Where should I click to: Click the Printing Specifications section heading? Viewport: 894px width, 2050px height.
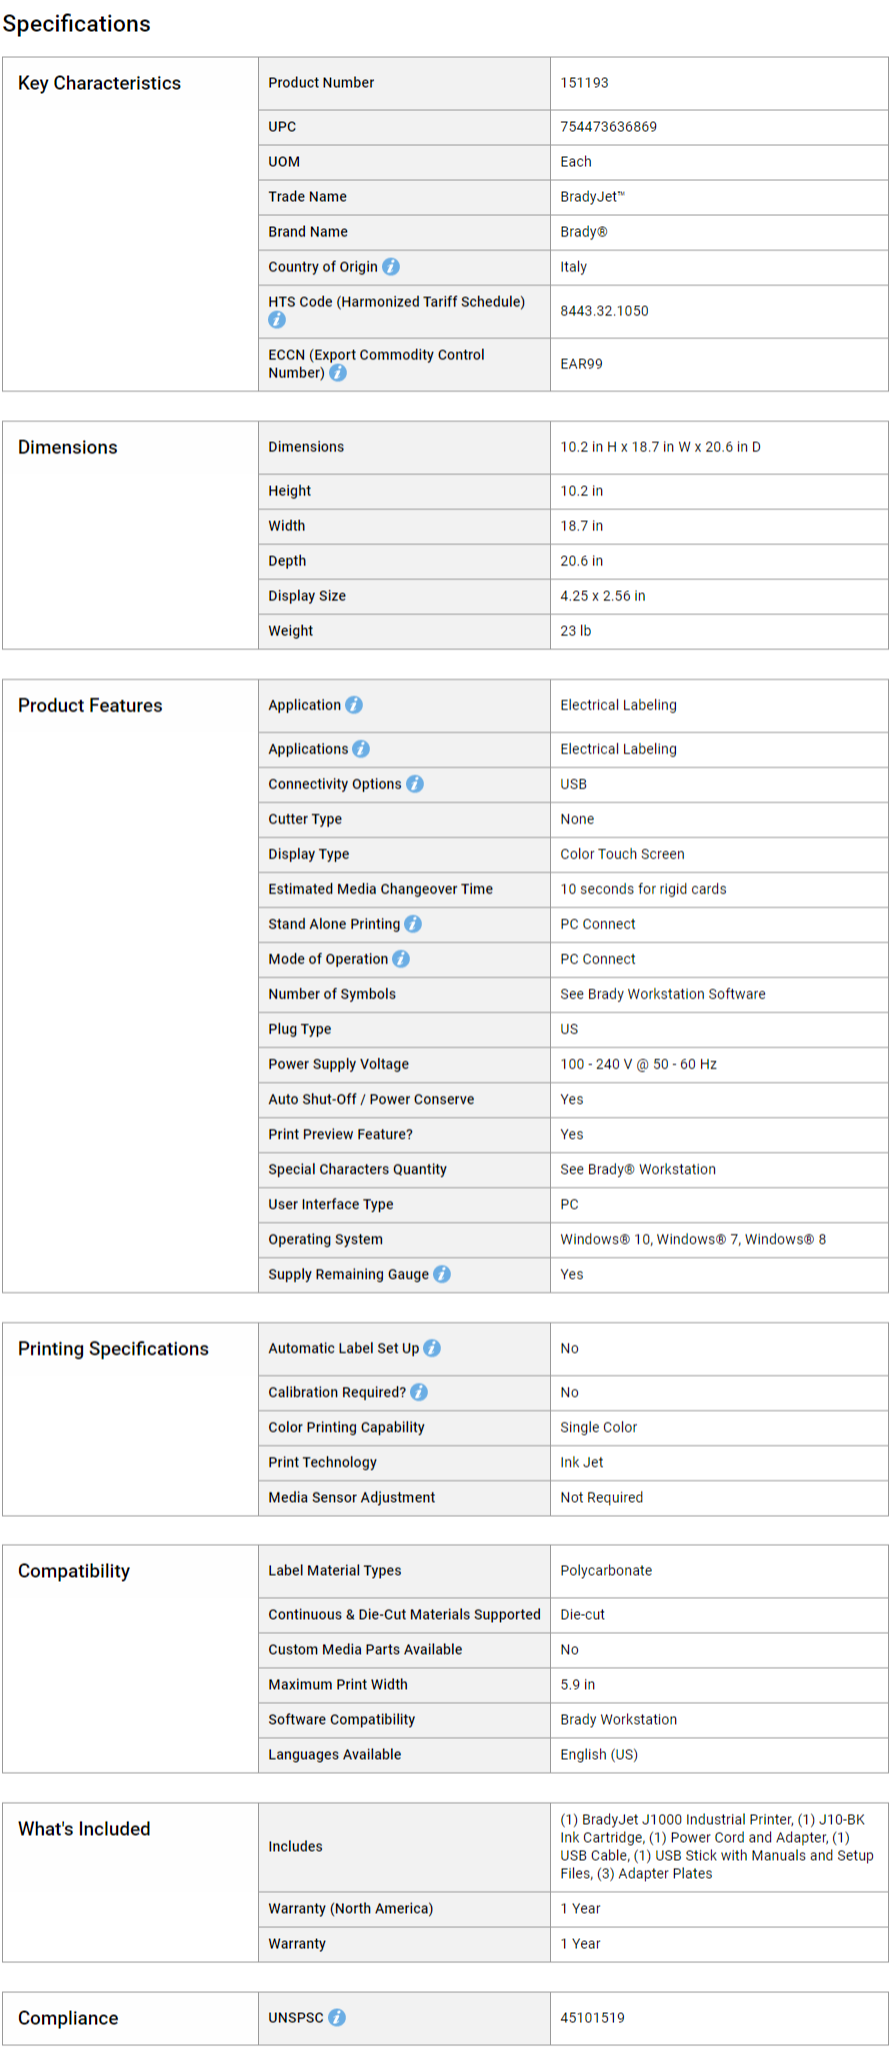pyautogui.click(x=113, y=1349)
